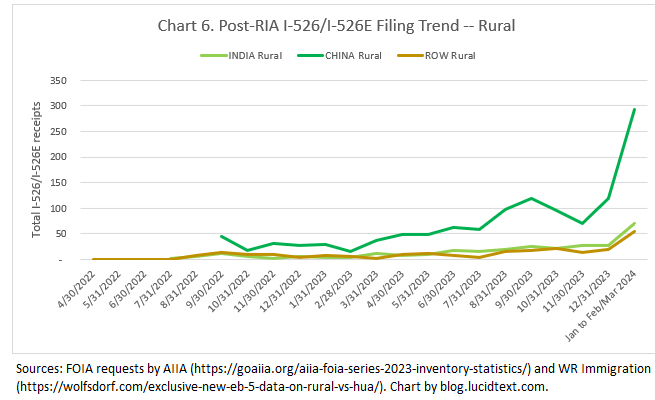
Task: Click the ROW line's final data point
Action: point(635,232)
